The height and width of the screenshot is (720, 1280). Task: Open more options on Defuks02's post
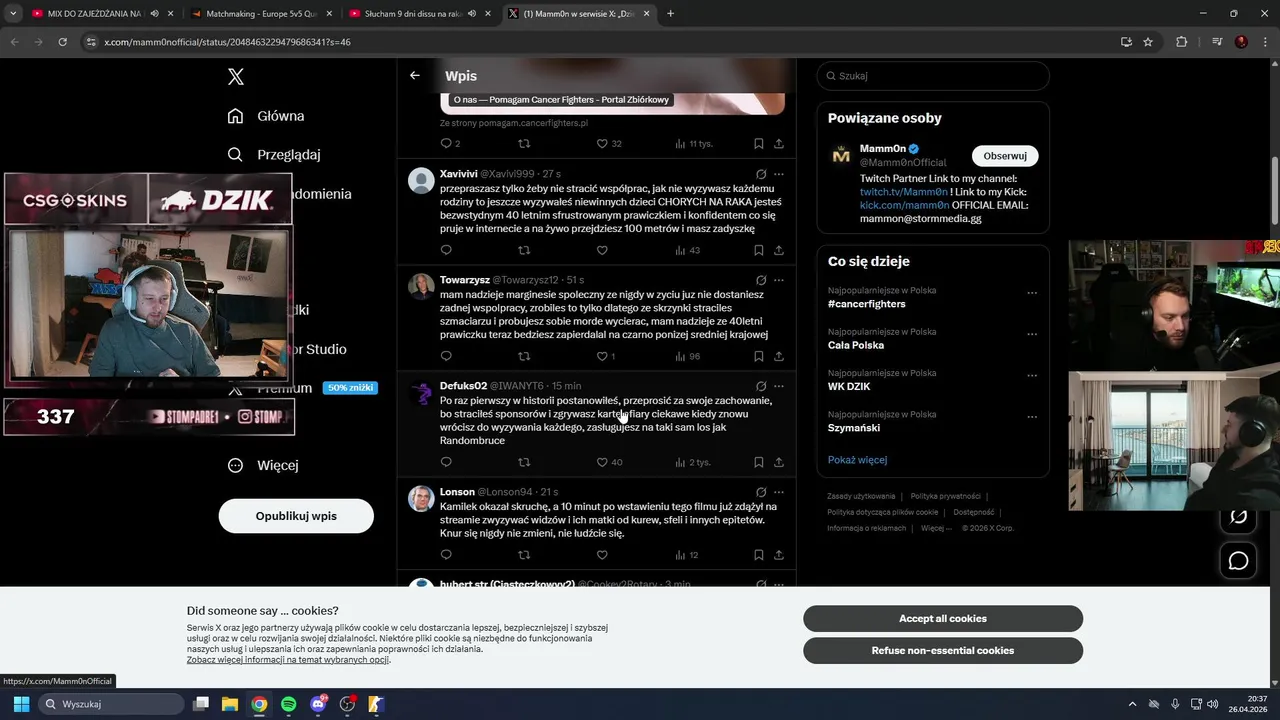[779, 386]
